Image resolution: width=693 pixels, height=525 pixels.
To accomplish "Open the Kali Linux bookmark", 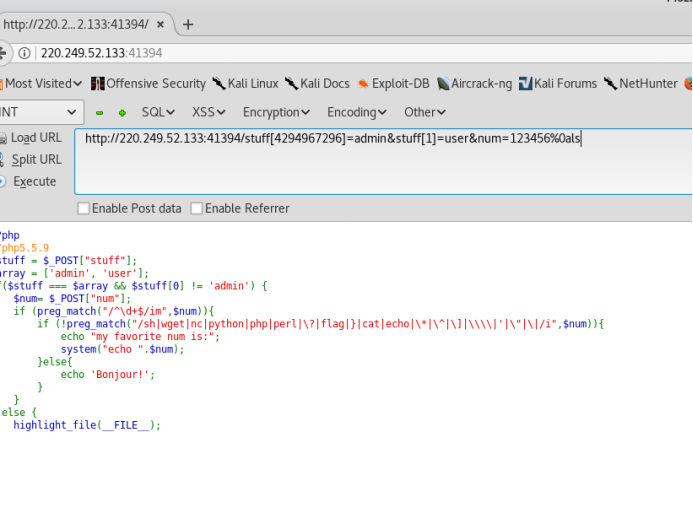I will (x=245, y=84).
